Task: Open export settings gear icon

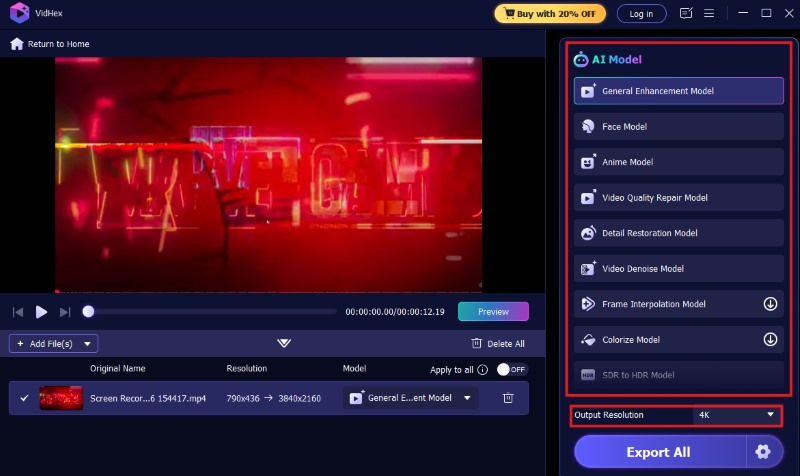Action: click(x=763, y=452)
